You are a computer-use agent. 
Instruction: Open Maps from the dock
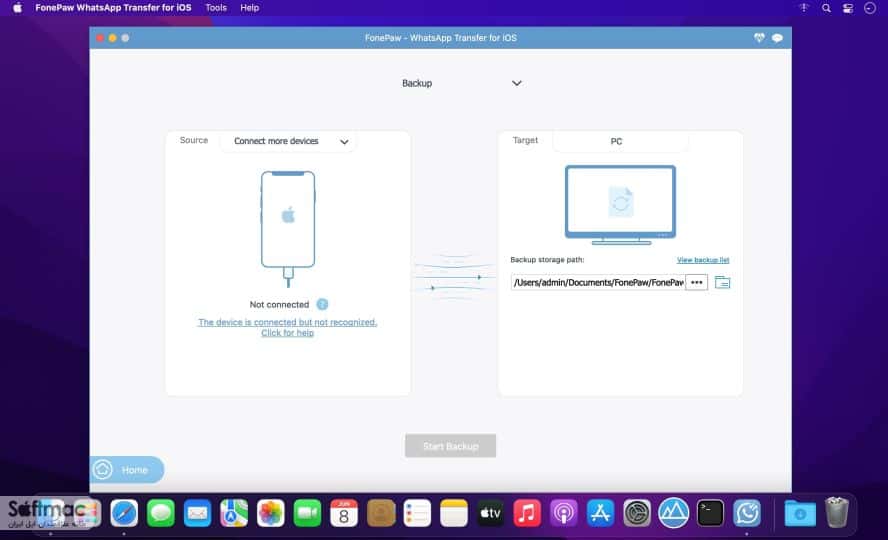click(x=234, y=513)
